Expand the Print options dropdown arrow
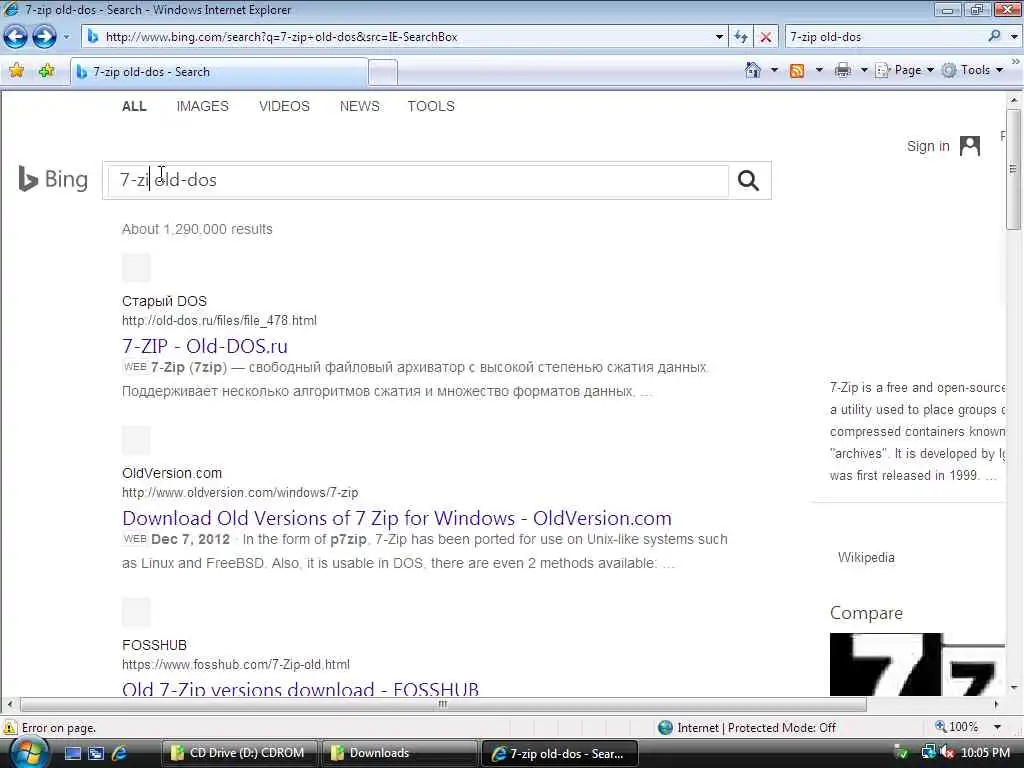 (x=864, y=70)
